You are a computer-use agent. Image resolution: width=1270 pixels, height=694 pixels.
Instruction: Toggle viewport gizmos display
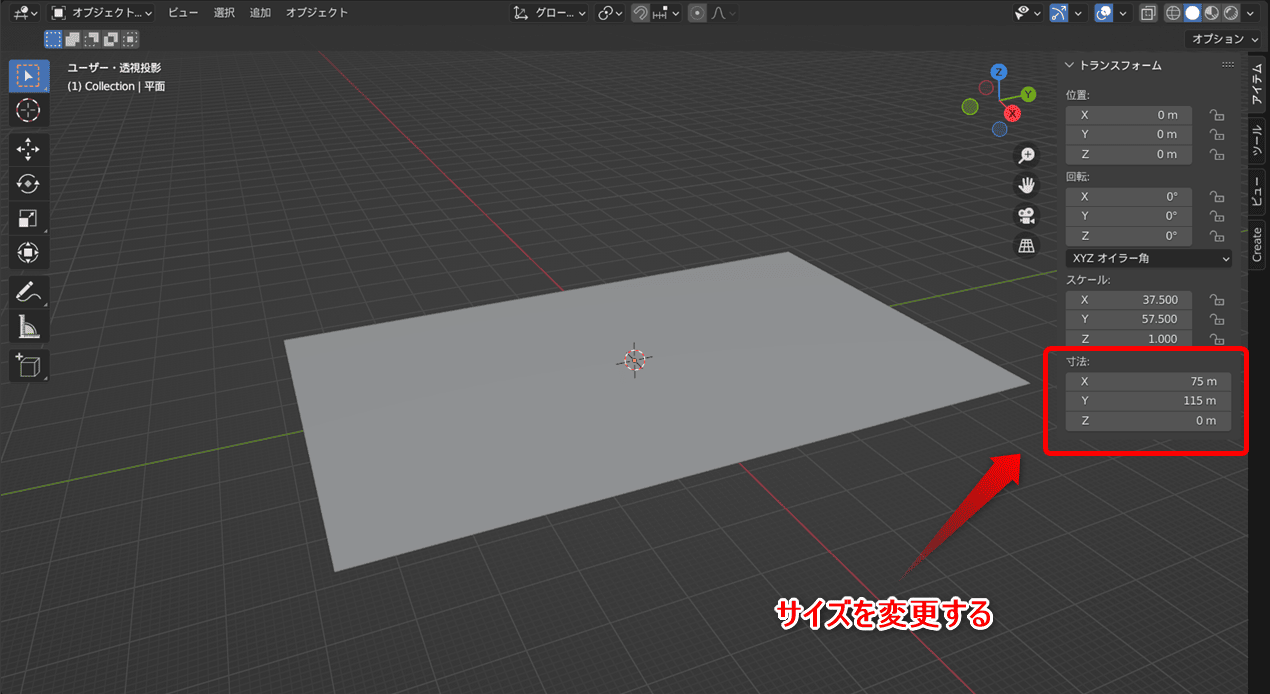coord(1059,13)
